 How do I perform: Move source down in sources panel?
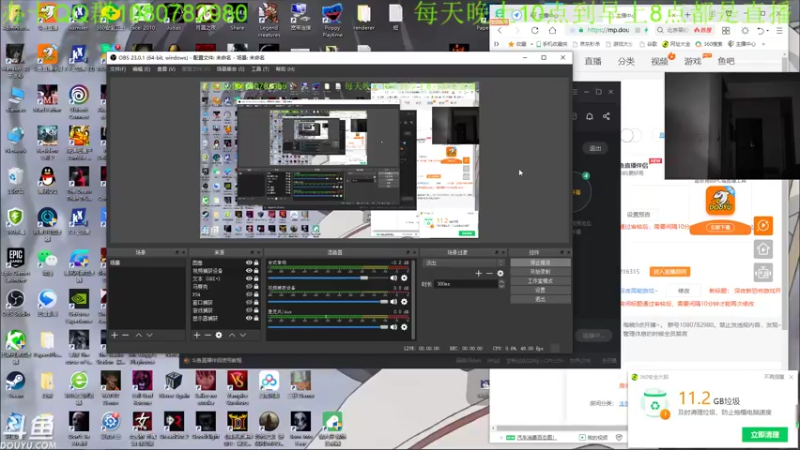pyautogui.click(x=243, y=335)
